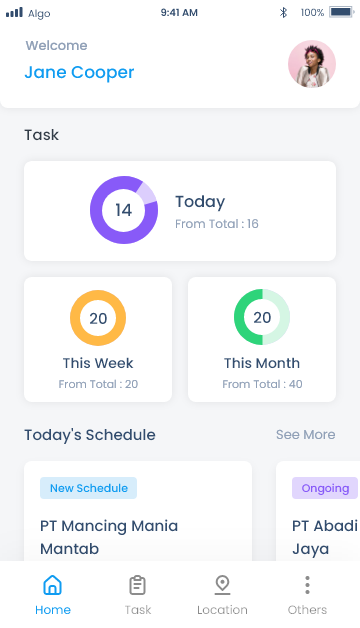
Task: Select the New Schedule badge
Action: click(88, 488)
